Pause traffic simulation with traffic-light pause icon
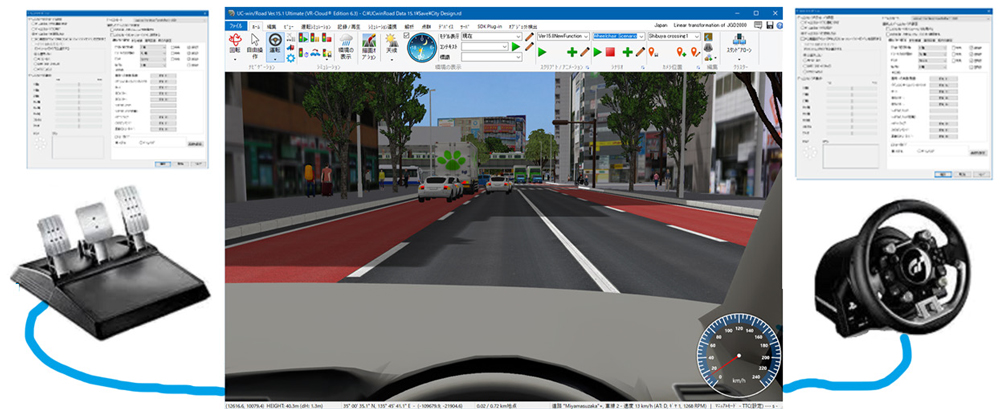The width and height of the screenshot is (1000, 409). tap(314, 38)
